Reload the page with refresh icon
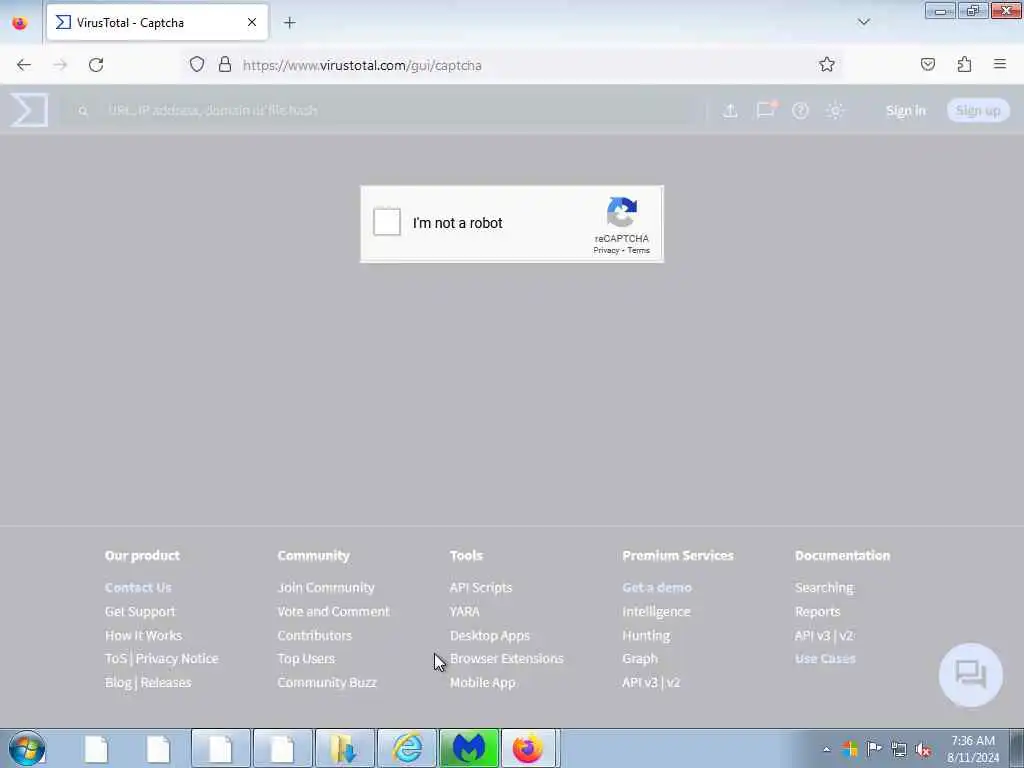 (x=96, y=65)
